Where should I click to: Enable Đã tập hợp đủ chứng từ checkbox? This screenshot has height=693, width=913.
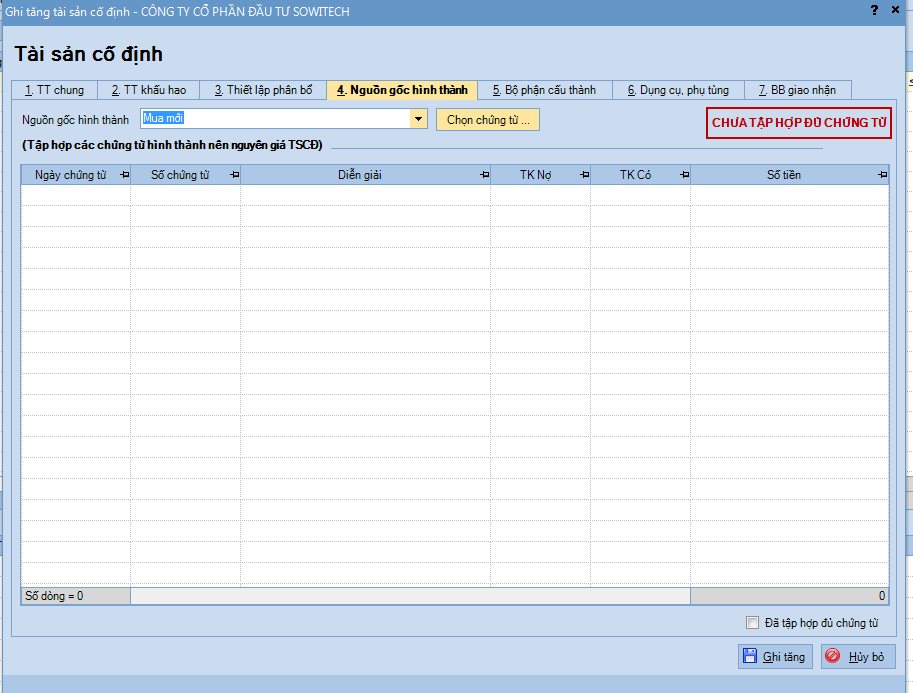[x=753, y=623]
